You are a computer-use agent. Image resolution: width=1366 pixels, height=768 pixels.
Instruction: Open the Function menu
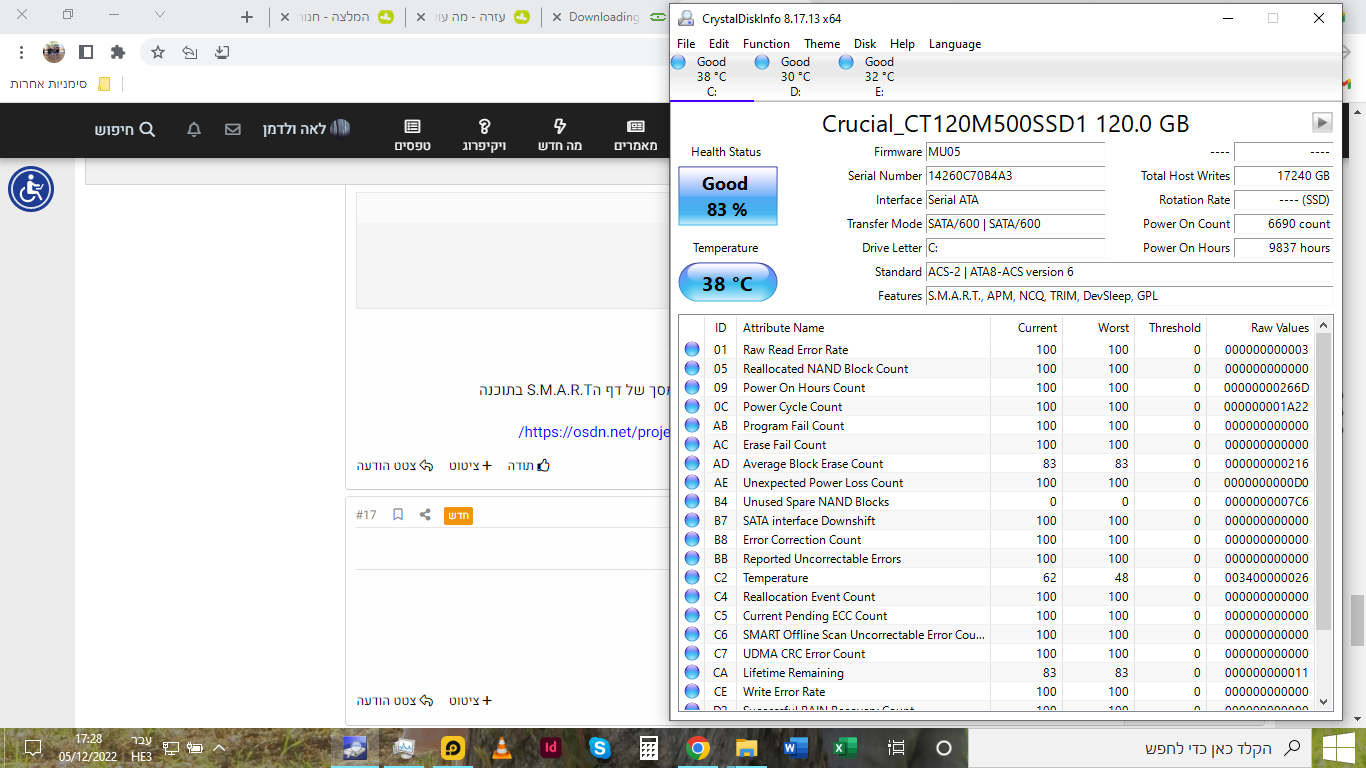pos(767,44)
